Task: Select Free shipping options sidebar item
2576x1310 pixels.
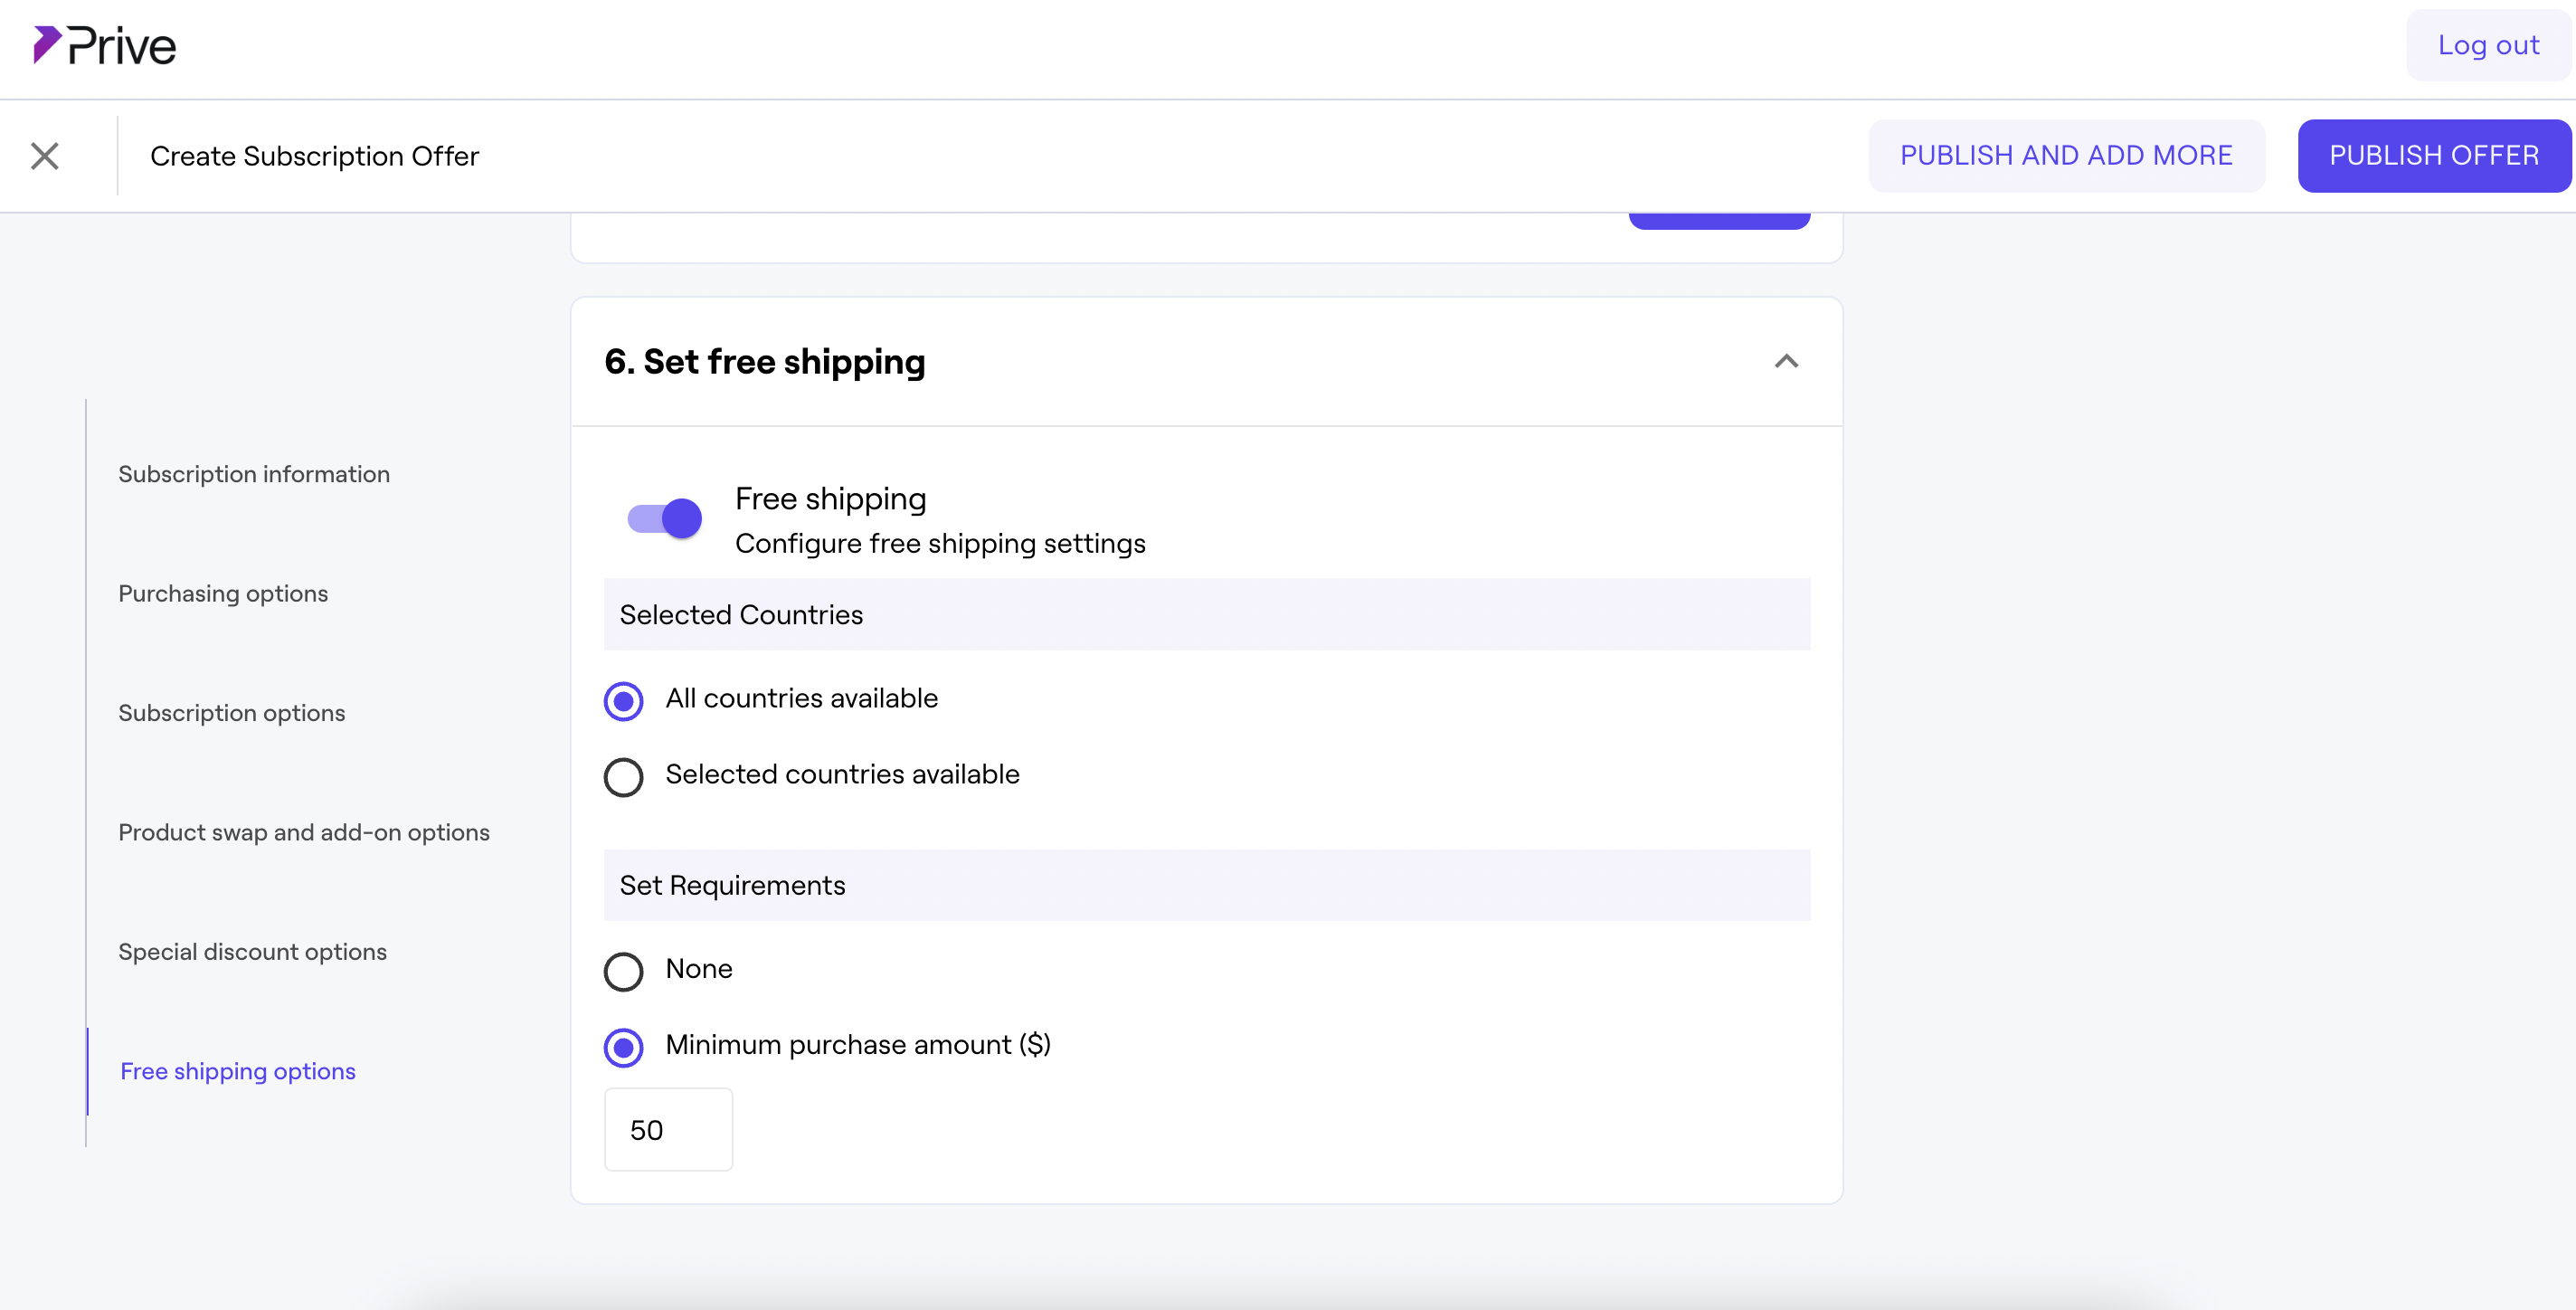Action: pos(238,1071)
